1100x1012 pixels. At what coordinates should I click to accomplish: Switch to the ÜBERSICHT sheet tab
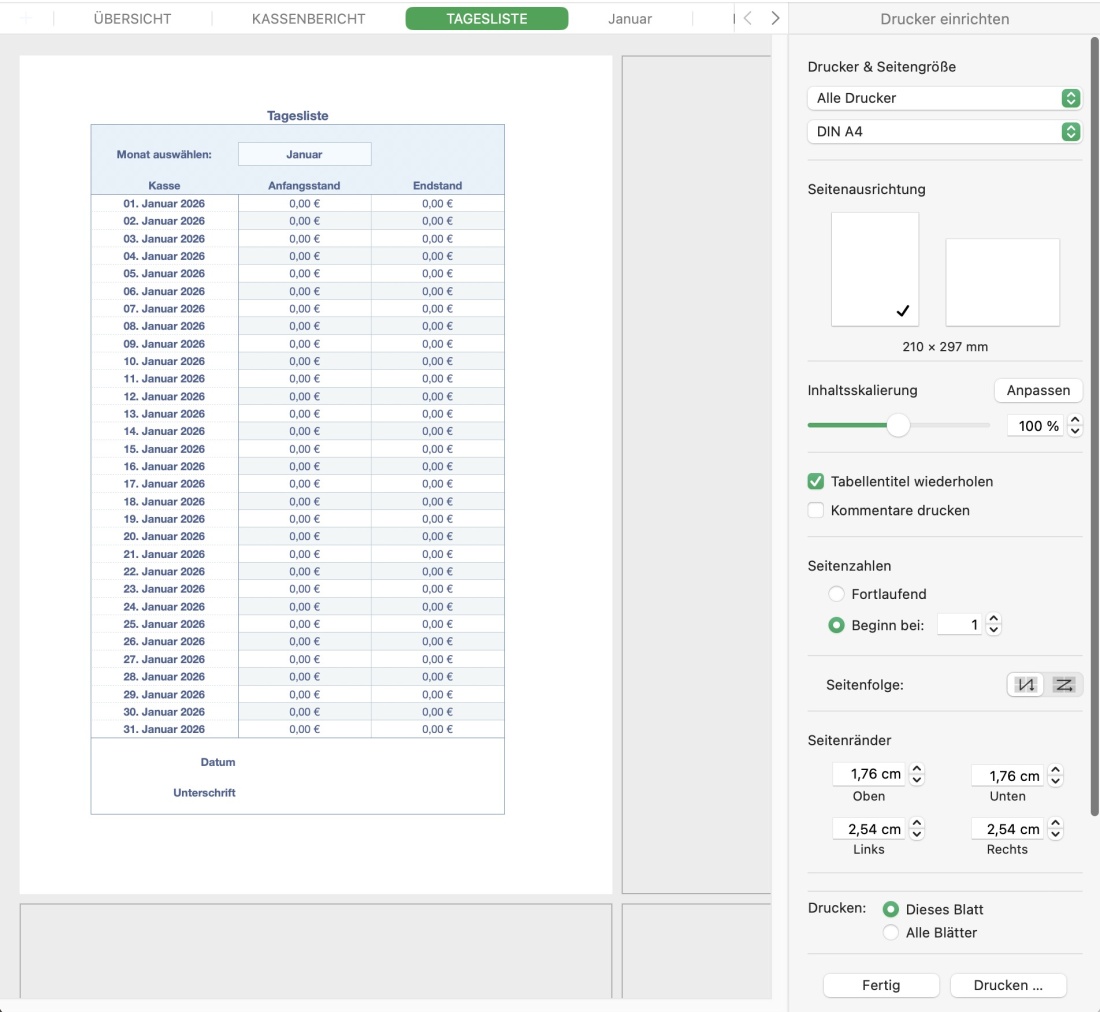(x=132, y=19)
